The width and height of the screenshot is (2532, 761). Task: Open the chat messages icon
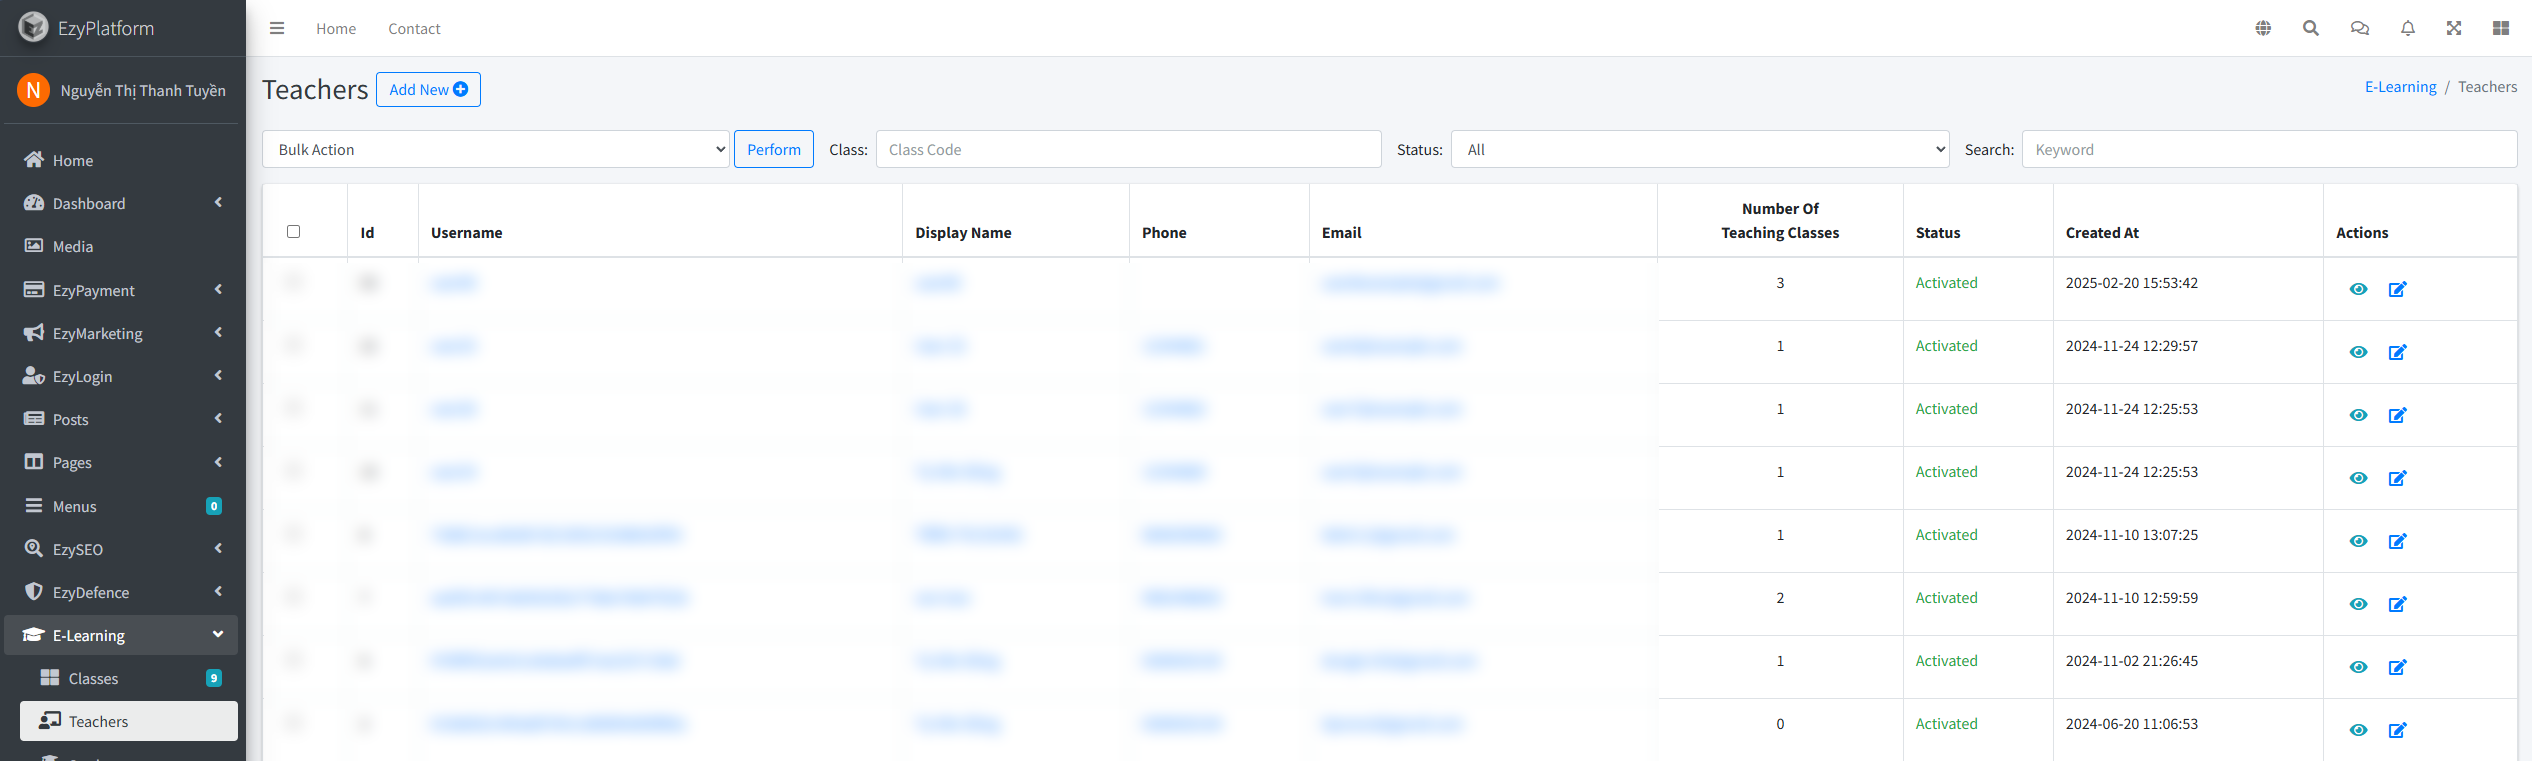click(x=2360, y=28)
